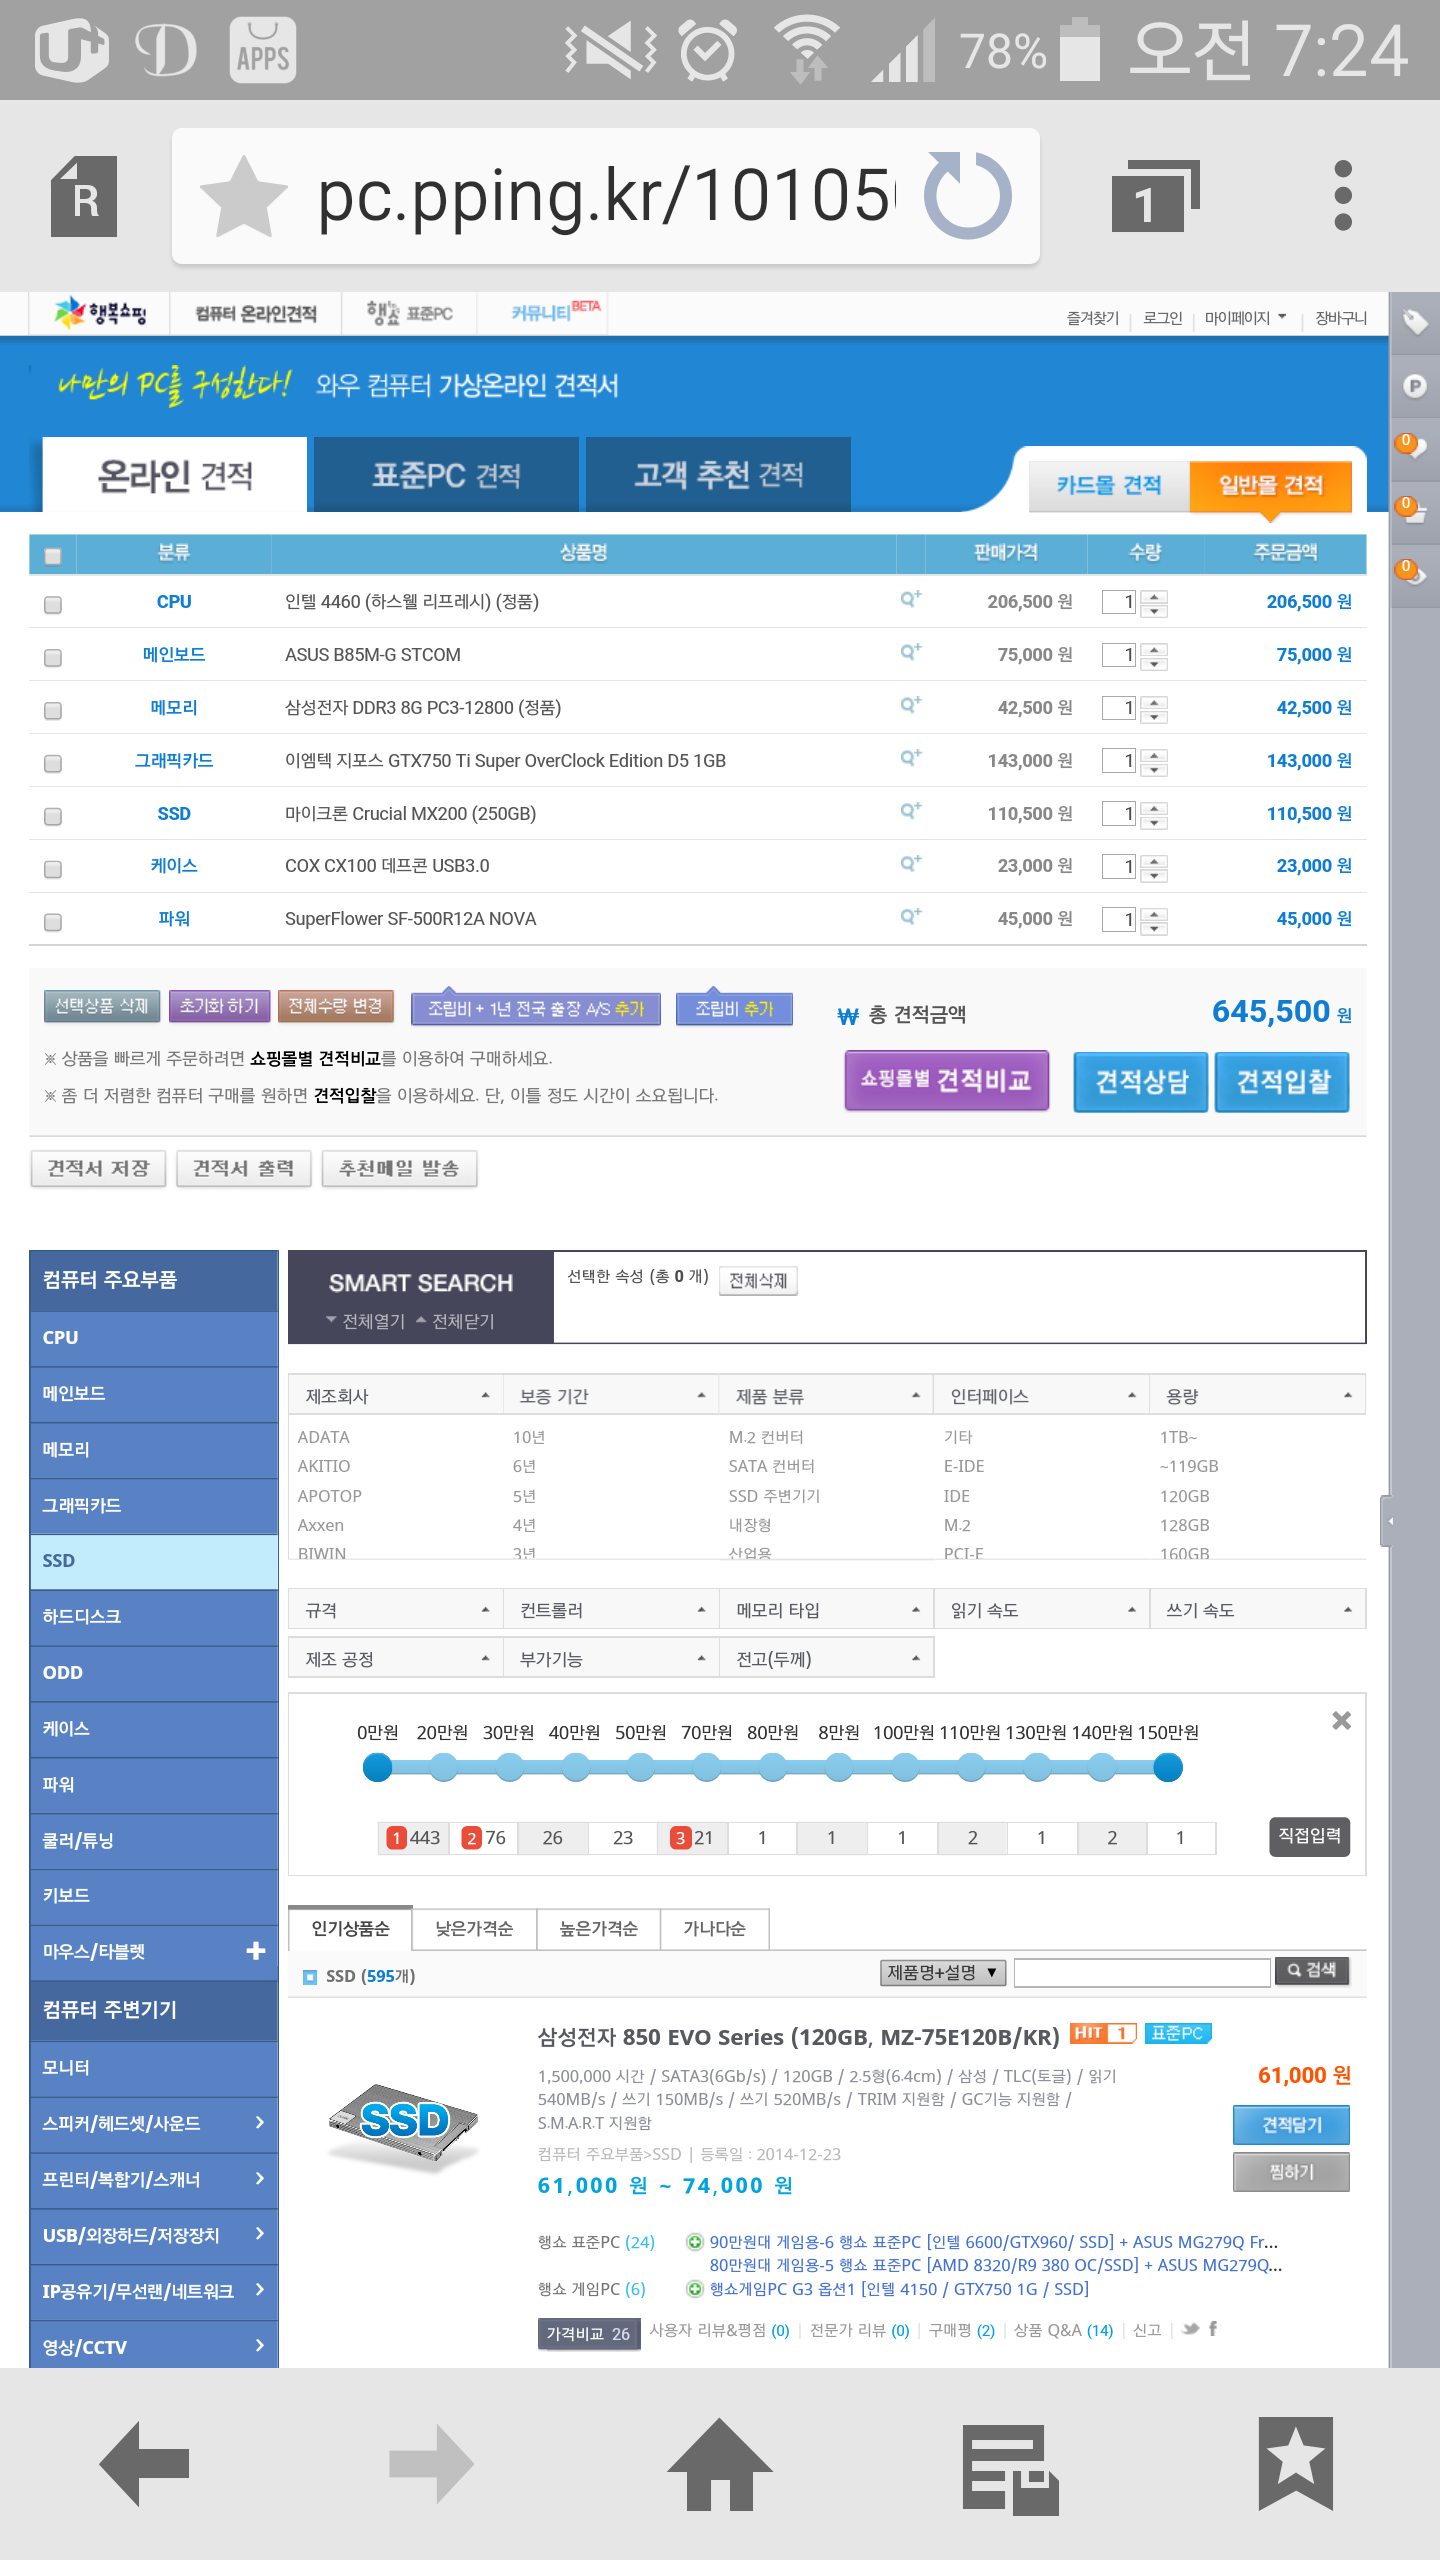
Task: Expand 마우스/타블렛 category with plus icon
Action: (256, 1951)
